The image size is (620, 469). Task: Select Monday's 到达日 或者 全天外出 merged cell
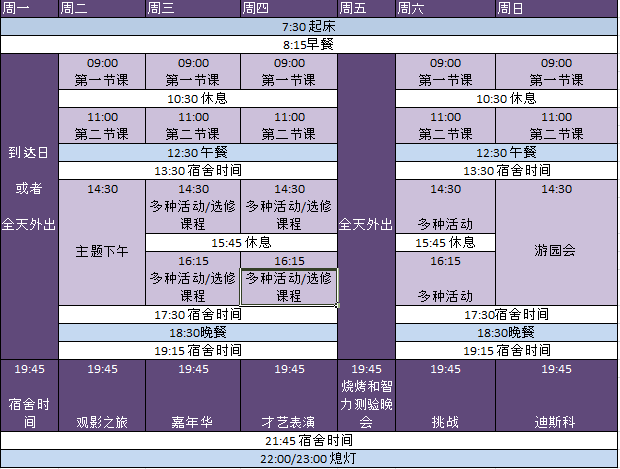point(30,207)
